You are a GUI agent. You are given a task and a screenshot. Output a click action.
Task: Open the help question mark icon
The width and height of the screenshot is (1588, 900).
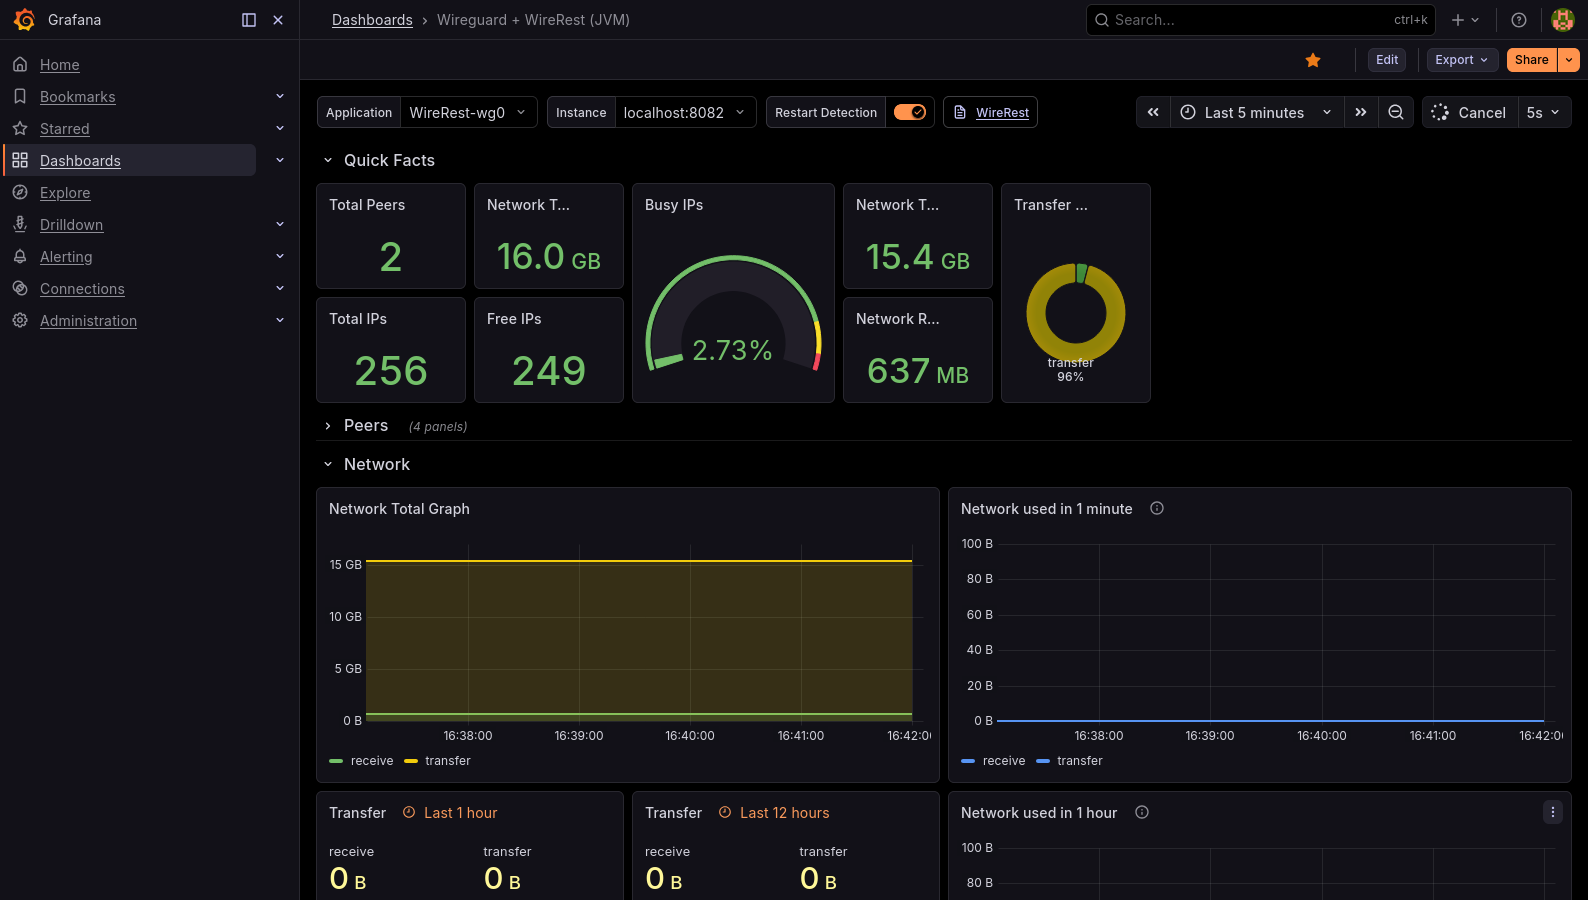[x=1519, y=20]
